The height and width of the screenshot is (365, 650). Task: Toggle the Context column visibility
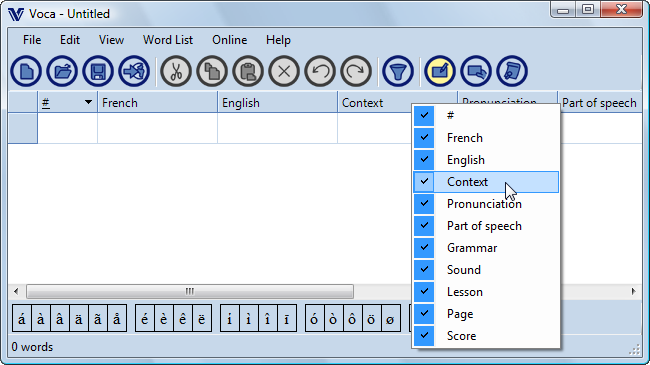pyautogui.click(x=486, y=182)
